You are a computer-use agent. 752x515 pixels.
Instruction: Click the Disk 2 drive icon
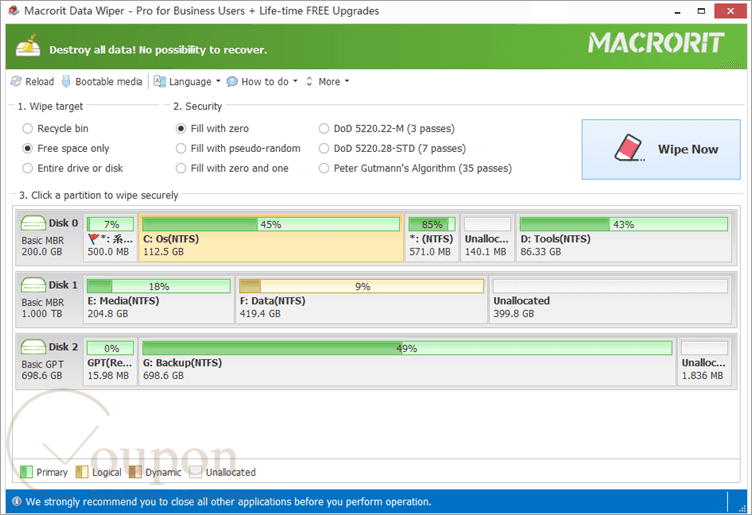tap(33, 347)
